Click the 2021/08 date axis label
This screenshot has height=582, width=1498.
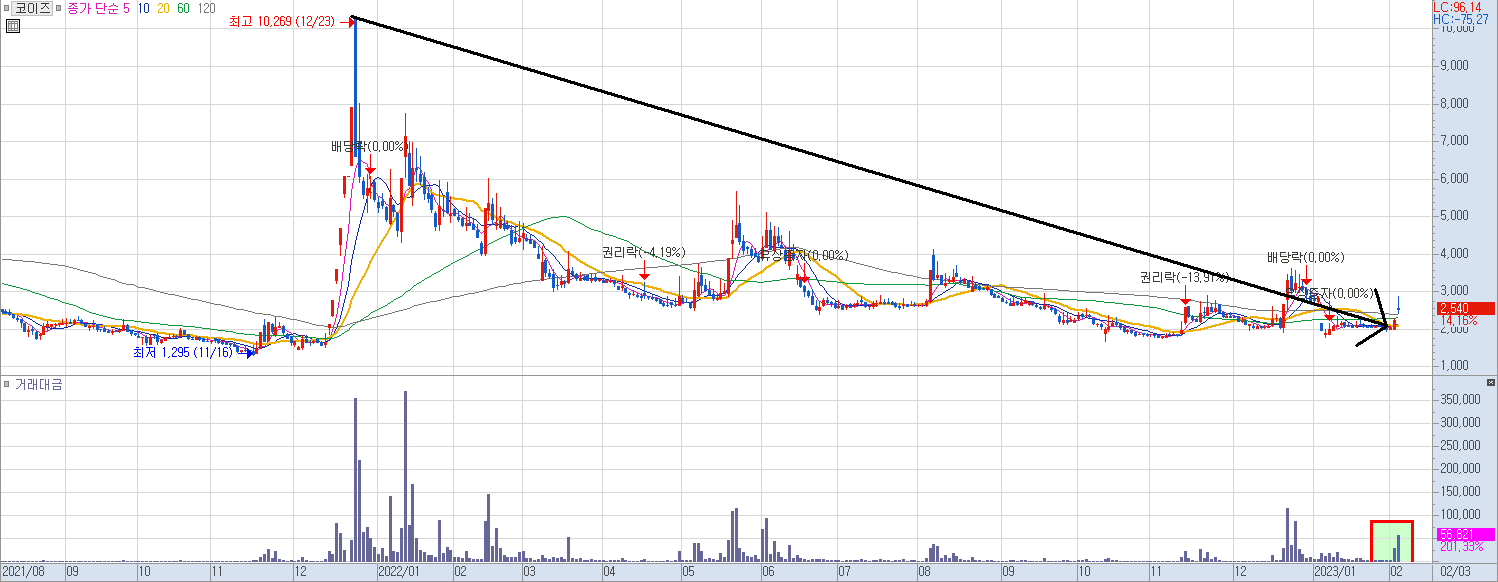pos(24,573)
